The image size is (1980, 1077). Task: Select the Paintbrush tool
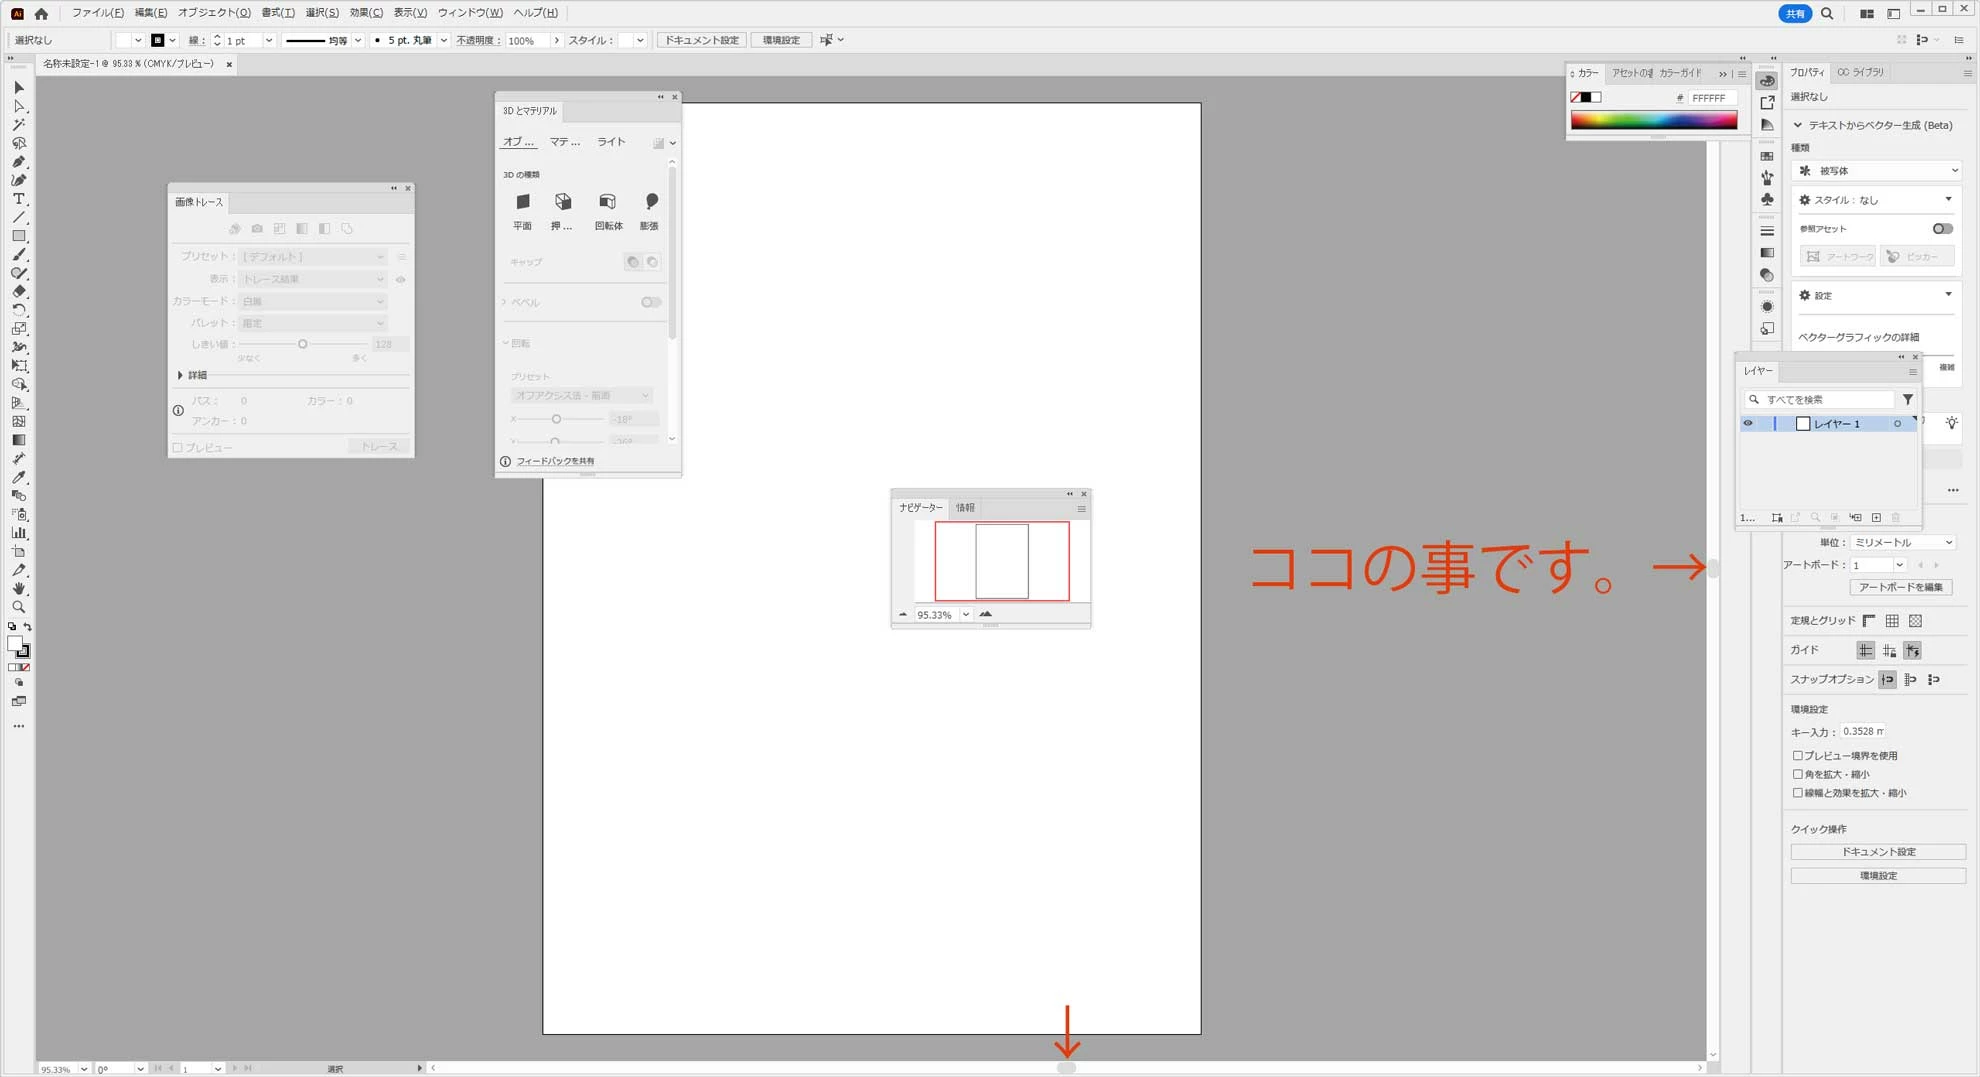point(18,254)
